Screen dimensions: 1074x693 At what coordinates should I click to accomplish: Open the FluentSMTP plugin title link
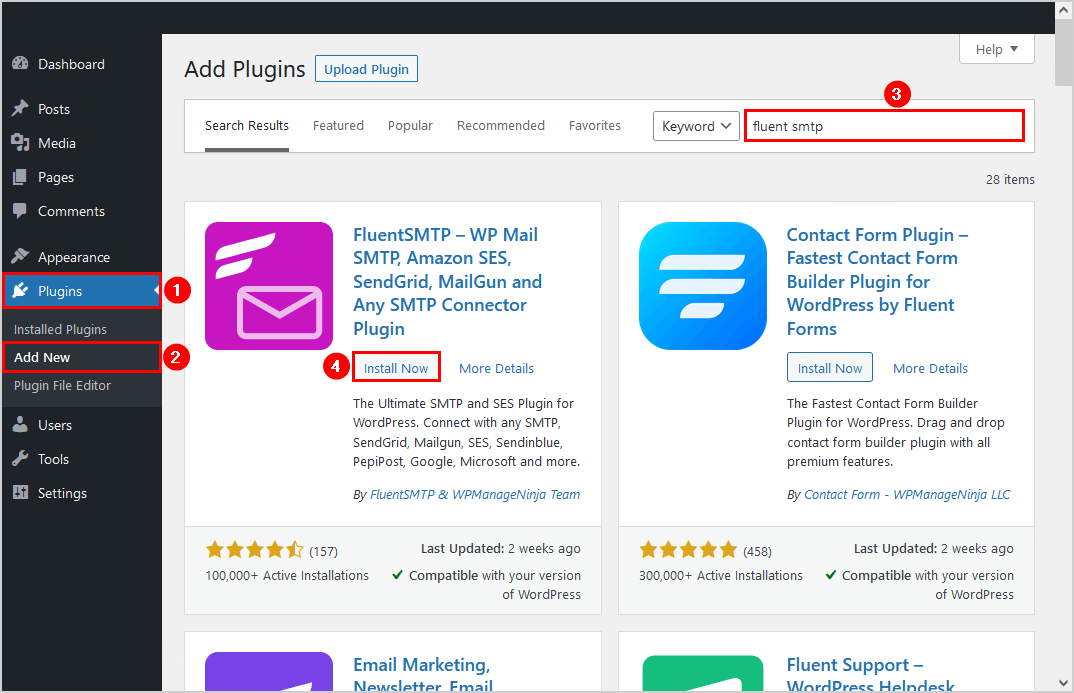tap(447, 281)
